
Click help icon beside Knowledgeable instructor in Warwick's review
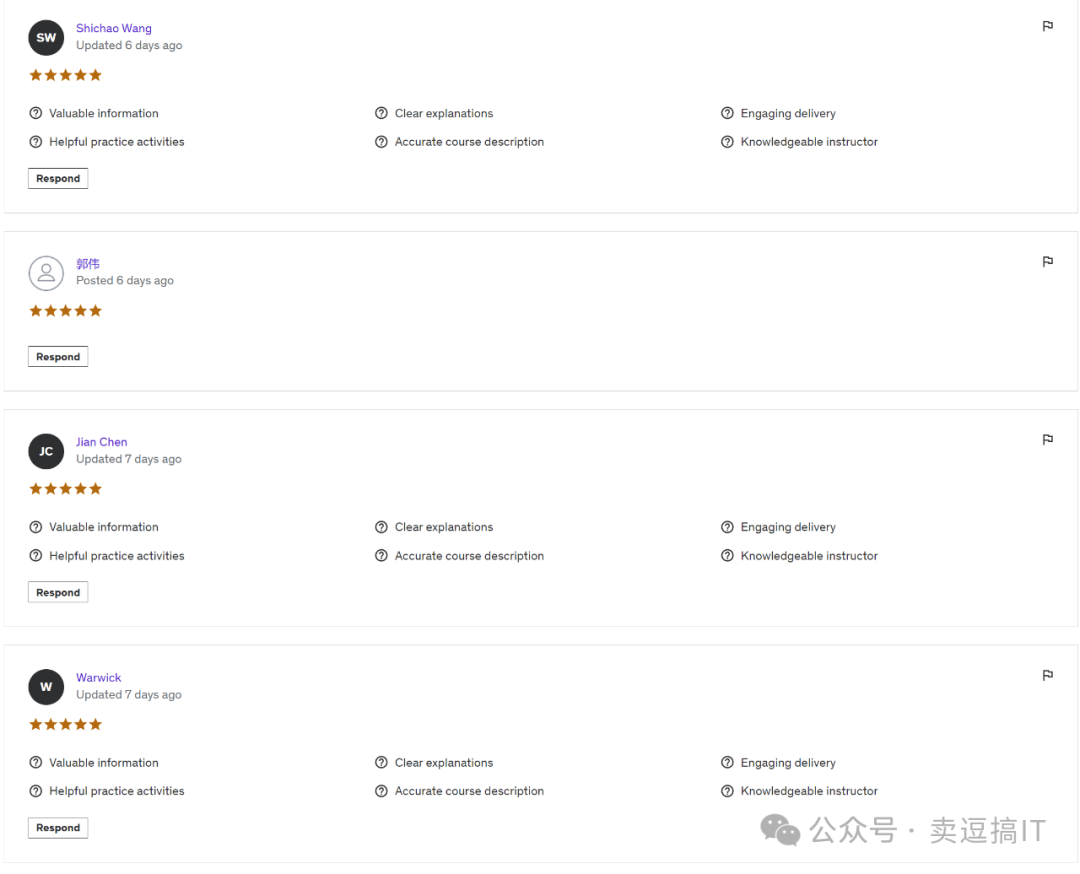(727, 791)
